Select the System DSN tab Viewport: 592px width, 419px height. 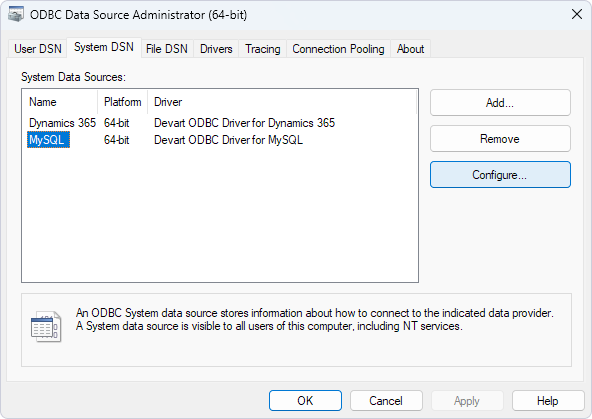pos(104,47)
